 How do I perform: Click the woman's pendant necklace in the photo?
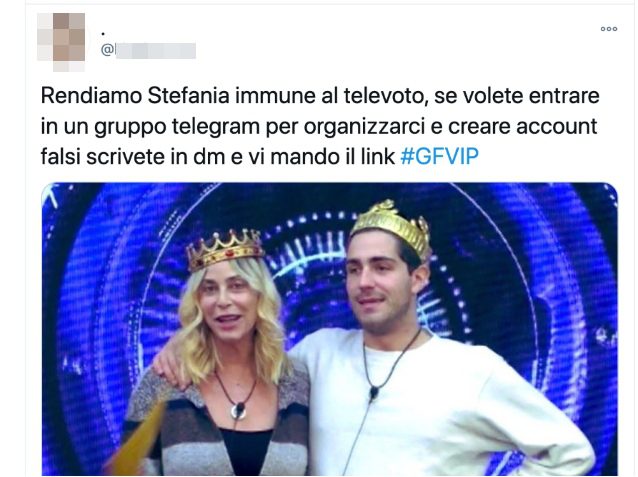click(x=237, y=410)
